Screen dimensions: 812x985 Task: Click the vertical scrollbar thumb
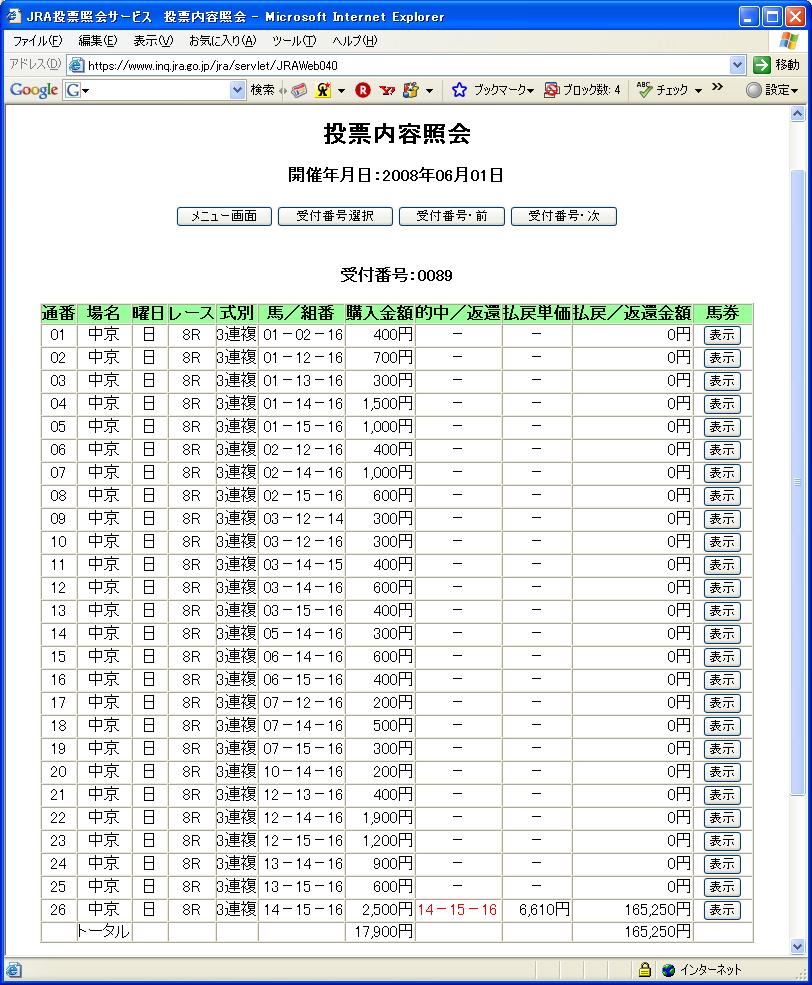[x=798, y=482]
